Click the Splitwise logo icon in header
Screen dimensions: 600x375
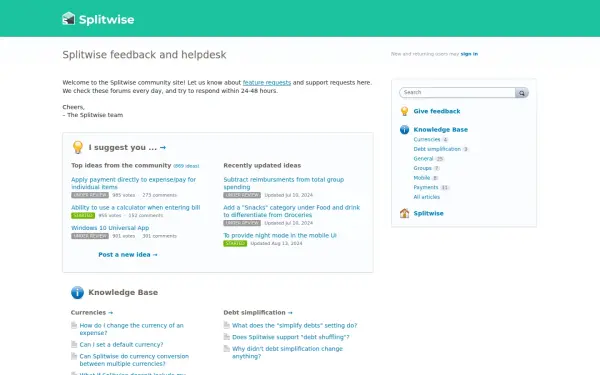click(x=68, y=19)
